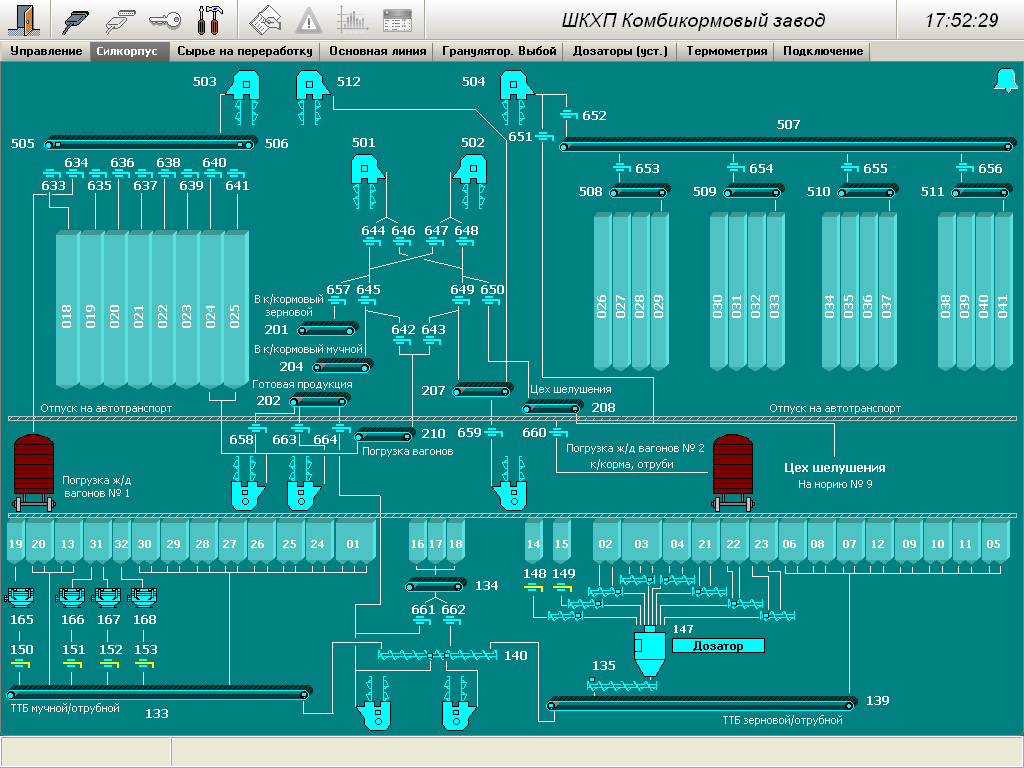Click the Цех шелушения На норию № 9 link

tap(834, 474)
